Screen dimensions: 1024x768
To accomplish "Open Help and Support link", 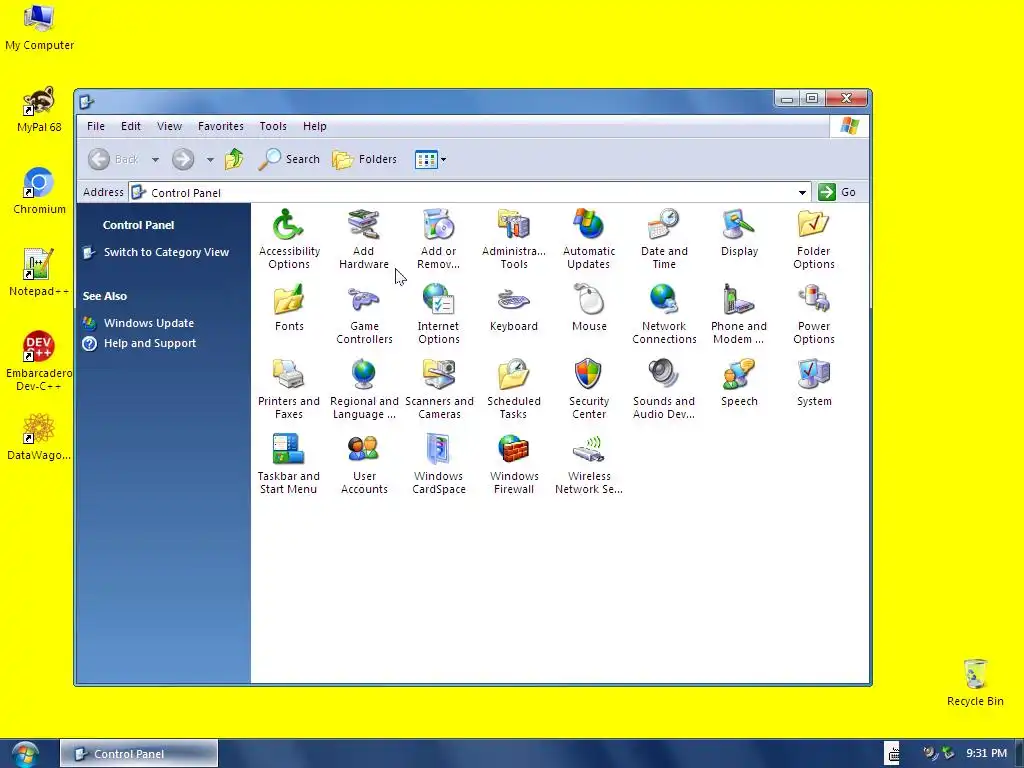I will 150,343.
